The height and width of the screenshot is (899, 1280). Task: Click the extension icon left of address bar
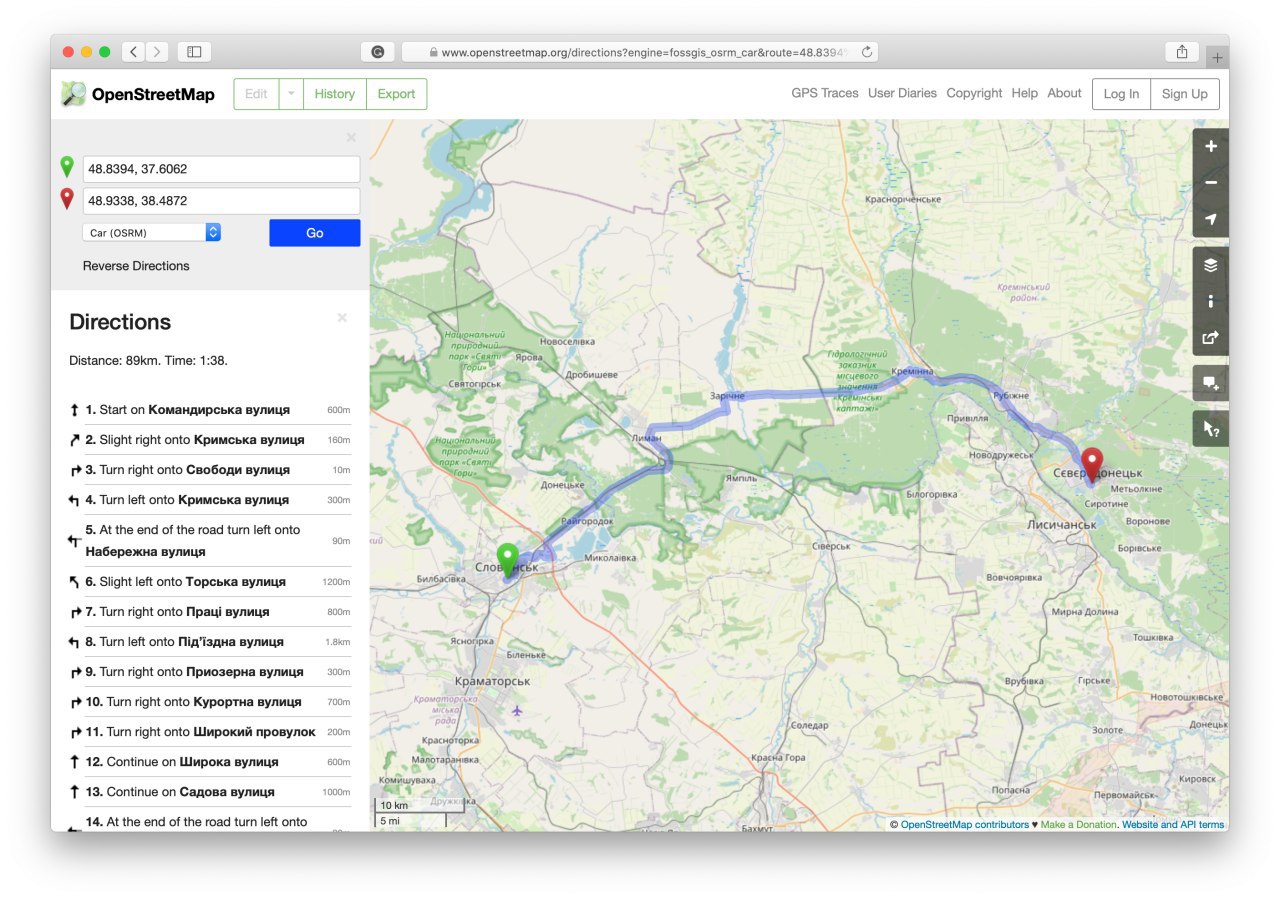pos(378,51)
